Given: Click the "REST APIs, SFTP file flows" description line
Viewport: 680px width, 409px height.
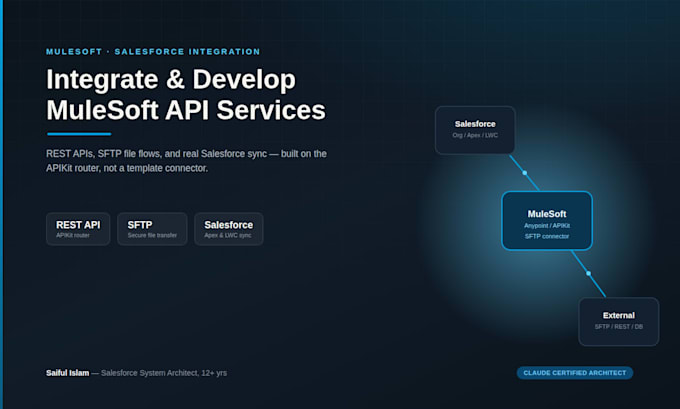Looking at the screenshot, I should click(x=186, y=154).
